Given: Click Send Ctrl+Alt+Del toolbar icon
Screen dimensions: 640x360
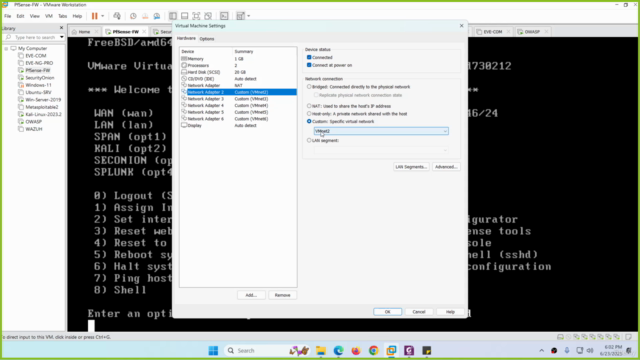Looking at the screenshot, I should 117,16.
